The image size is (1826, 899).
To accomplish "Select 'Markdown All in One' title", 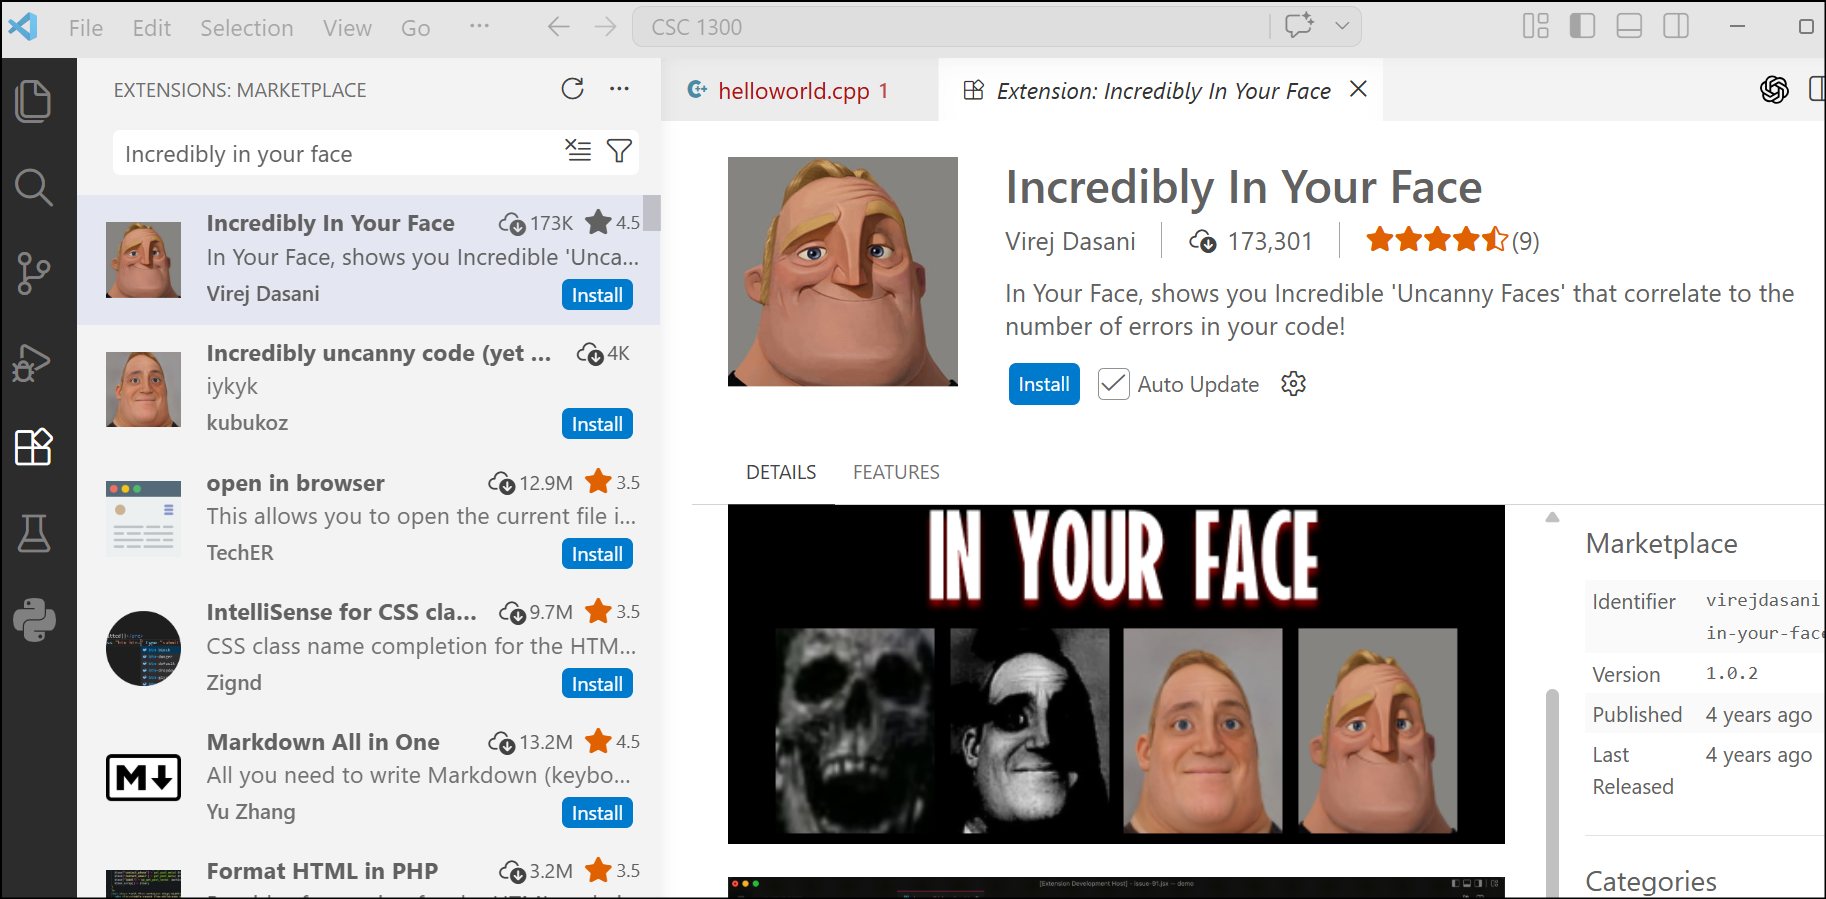I will point(323,742).
